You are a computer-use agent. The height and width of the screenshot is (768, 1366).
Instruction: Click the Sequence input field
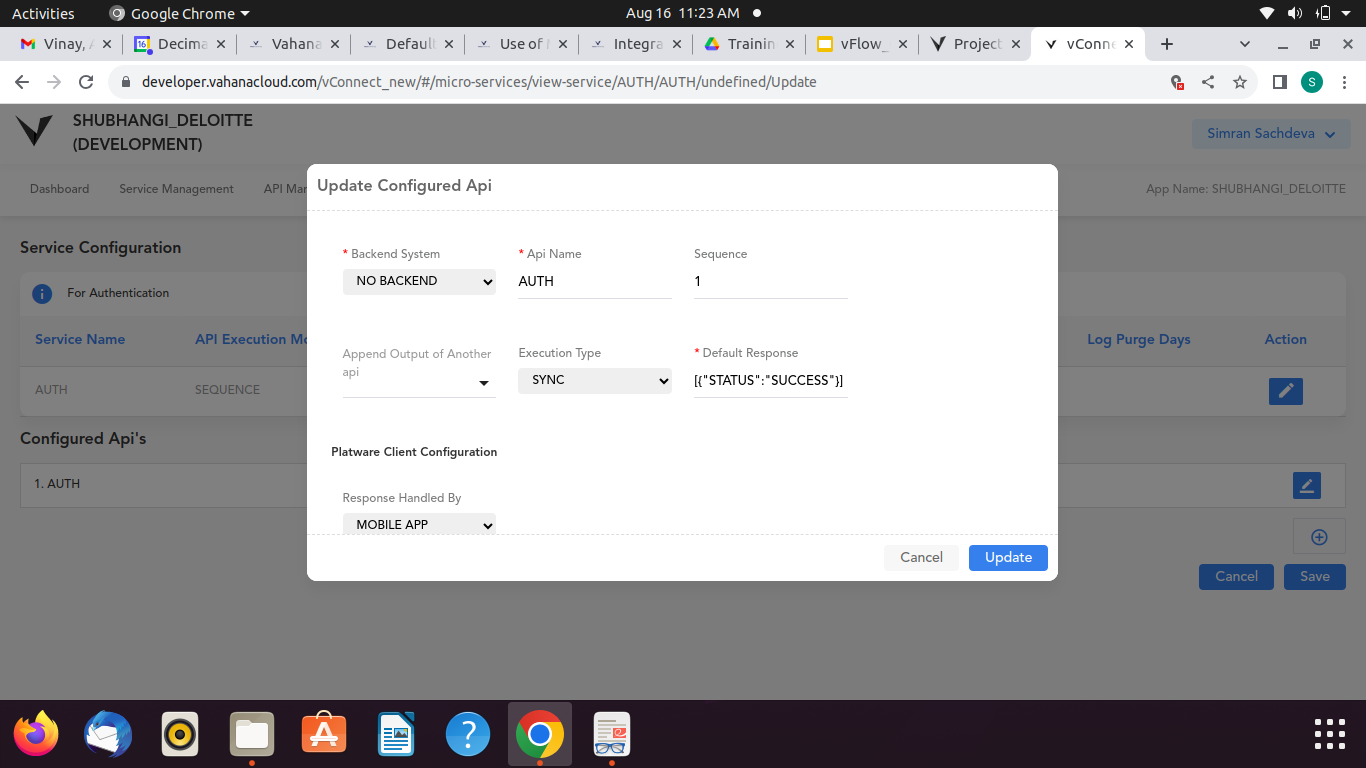[770, 282]
